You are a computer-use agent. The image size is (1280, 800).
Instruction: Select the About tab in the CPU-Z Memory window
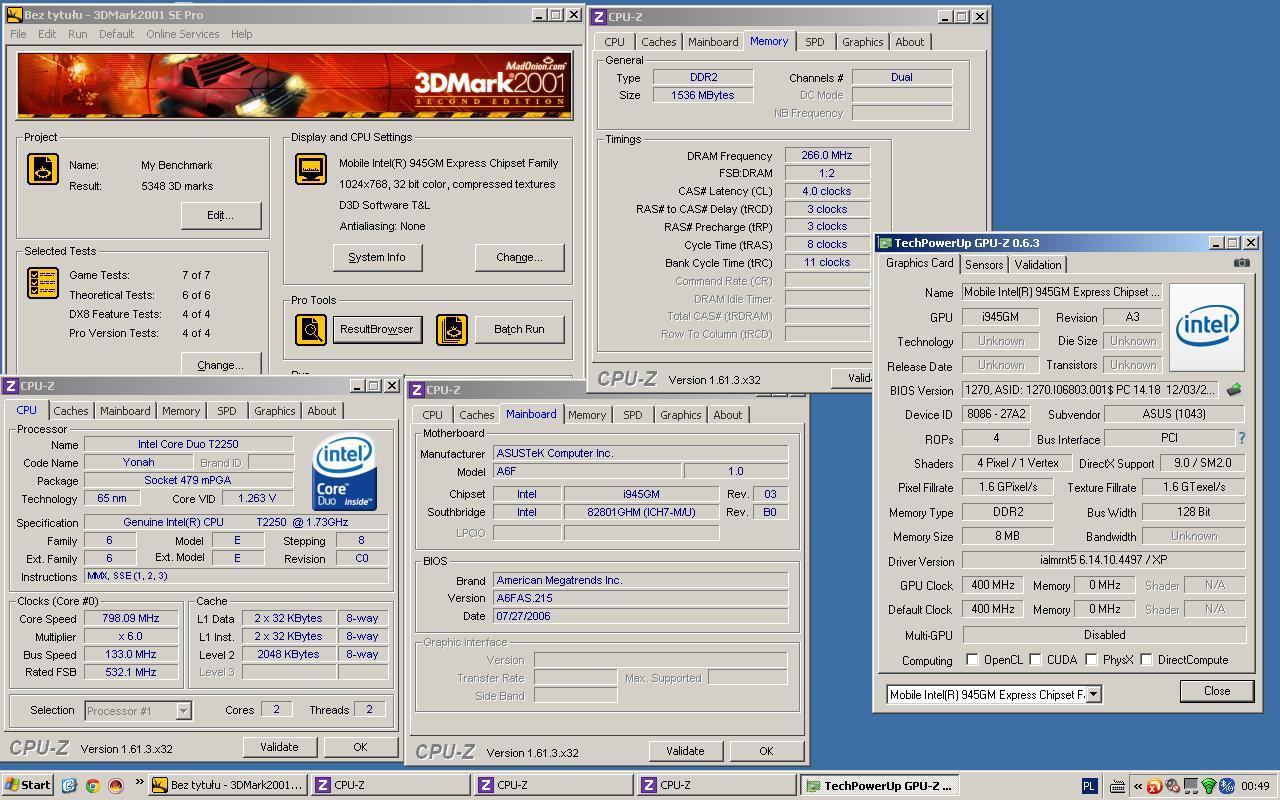tap(910, 42)
